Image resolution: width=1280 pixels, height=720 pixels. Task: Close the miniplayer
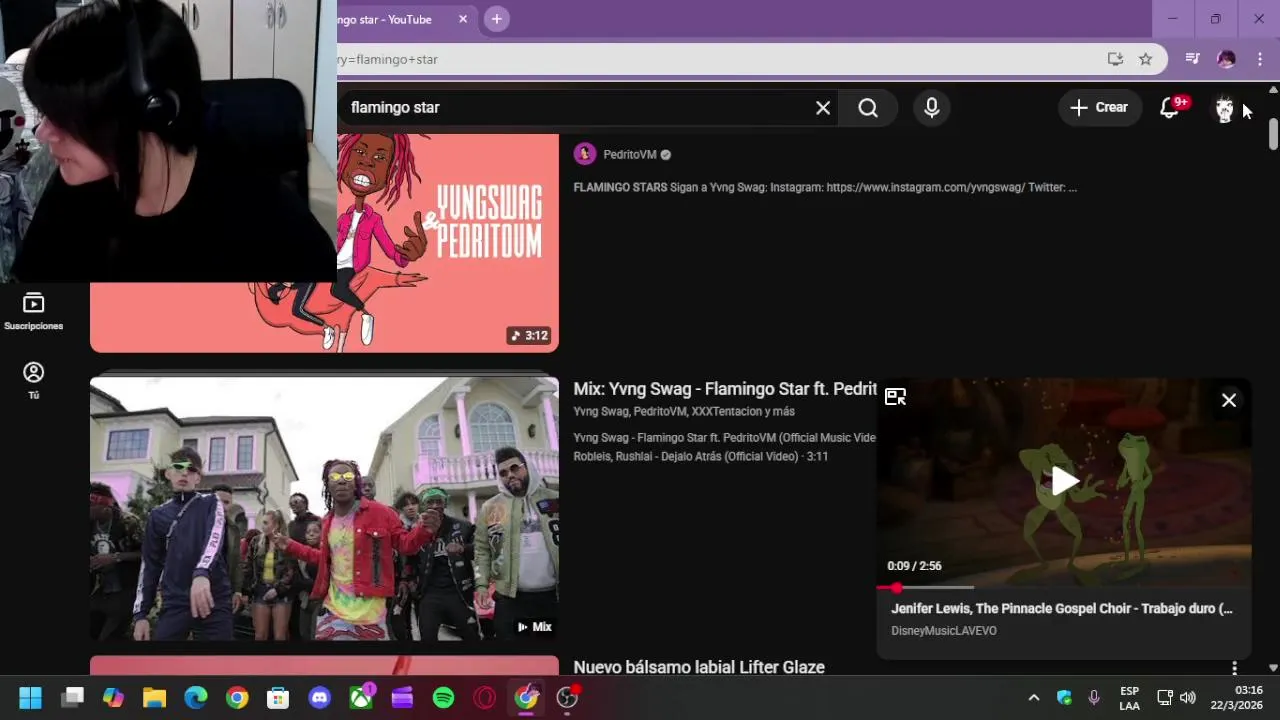(x=1229, y=400)
